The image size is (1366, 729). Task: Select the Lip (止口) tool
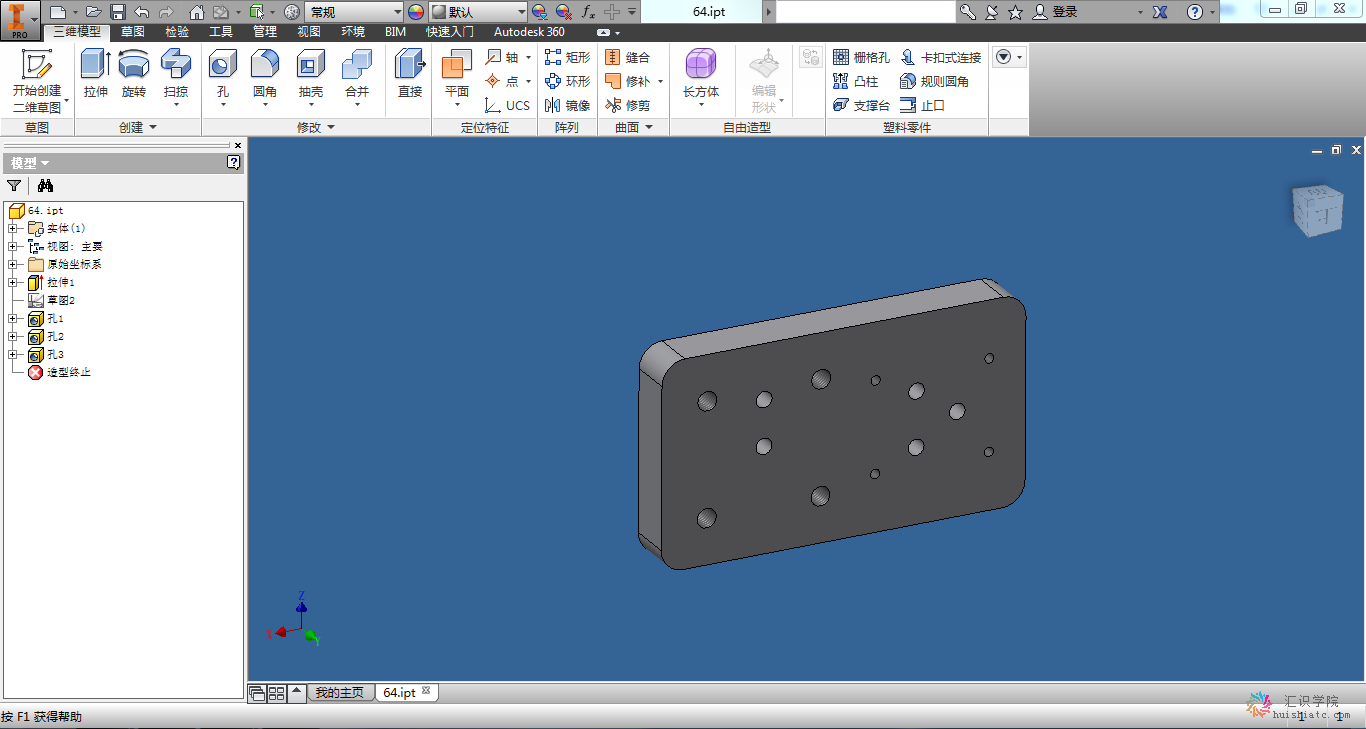pos(922,105)
